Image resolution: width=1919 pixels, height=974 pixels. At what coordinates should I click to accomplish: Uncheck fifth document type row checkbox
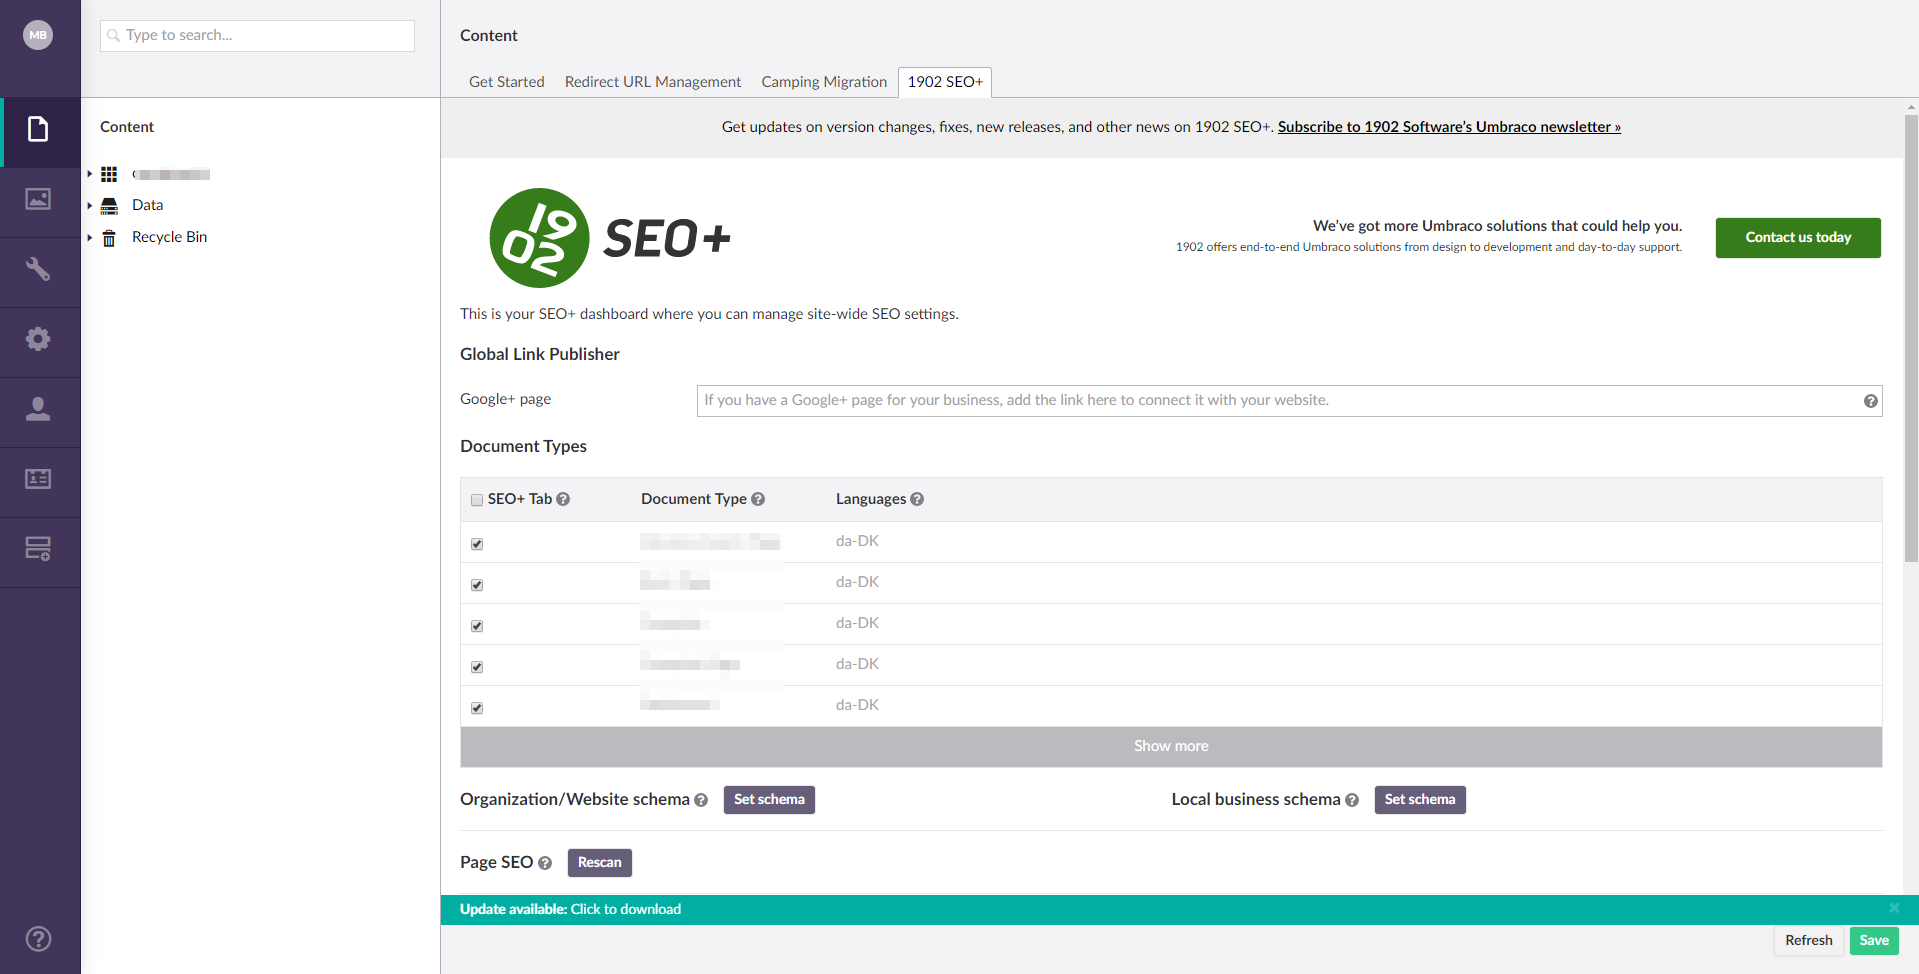pyautogui.click(x=477, y=708)
